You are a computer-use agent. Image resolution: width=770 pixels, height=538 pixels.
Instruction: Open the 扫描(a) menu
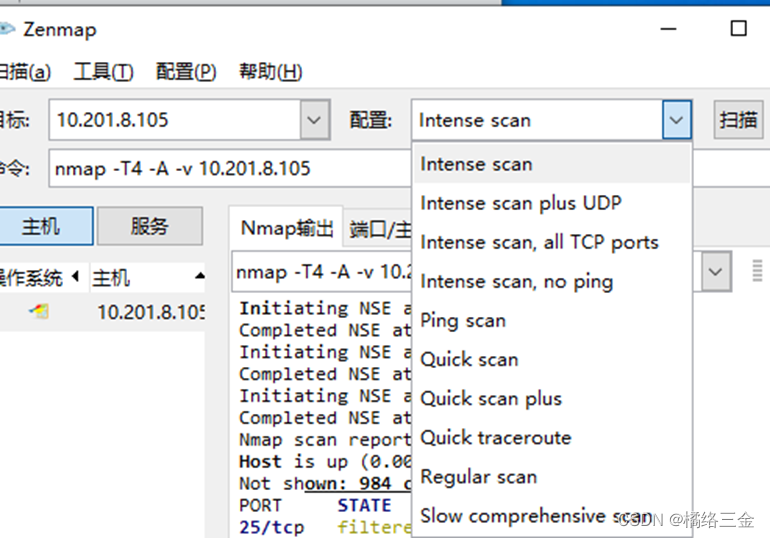25,72
